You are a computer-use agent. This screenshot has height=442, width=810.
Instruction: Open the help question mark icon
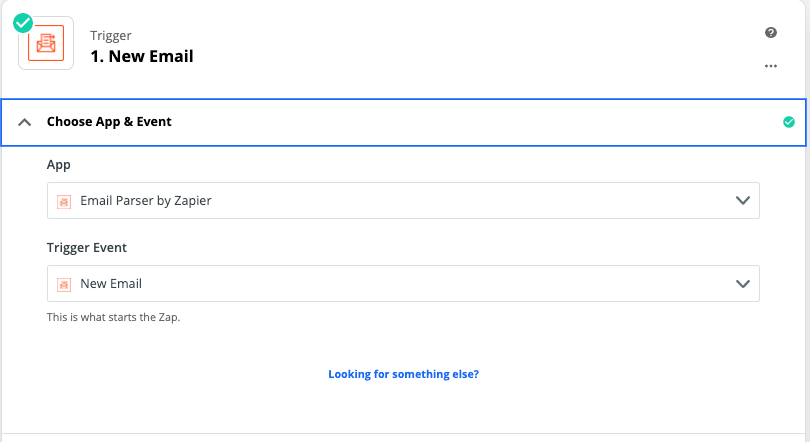pos(771,33)
